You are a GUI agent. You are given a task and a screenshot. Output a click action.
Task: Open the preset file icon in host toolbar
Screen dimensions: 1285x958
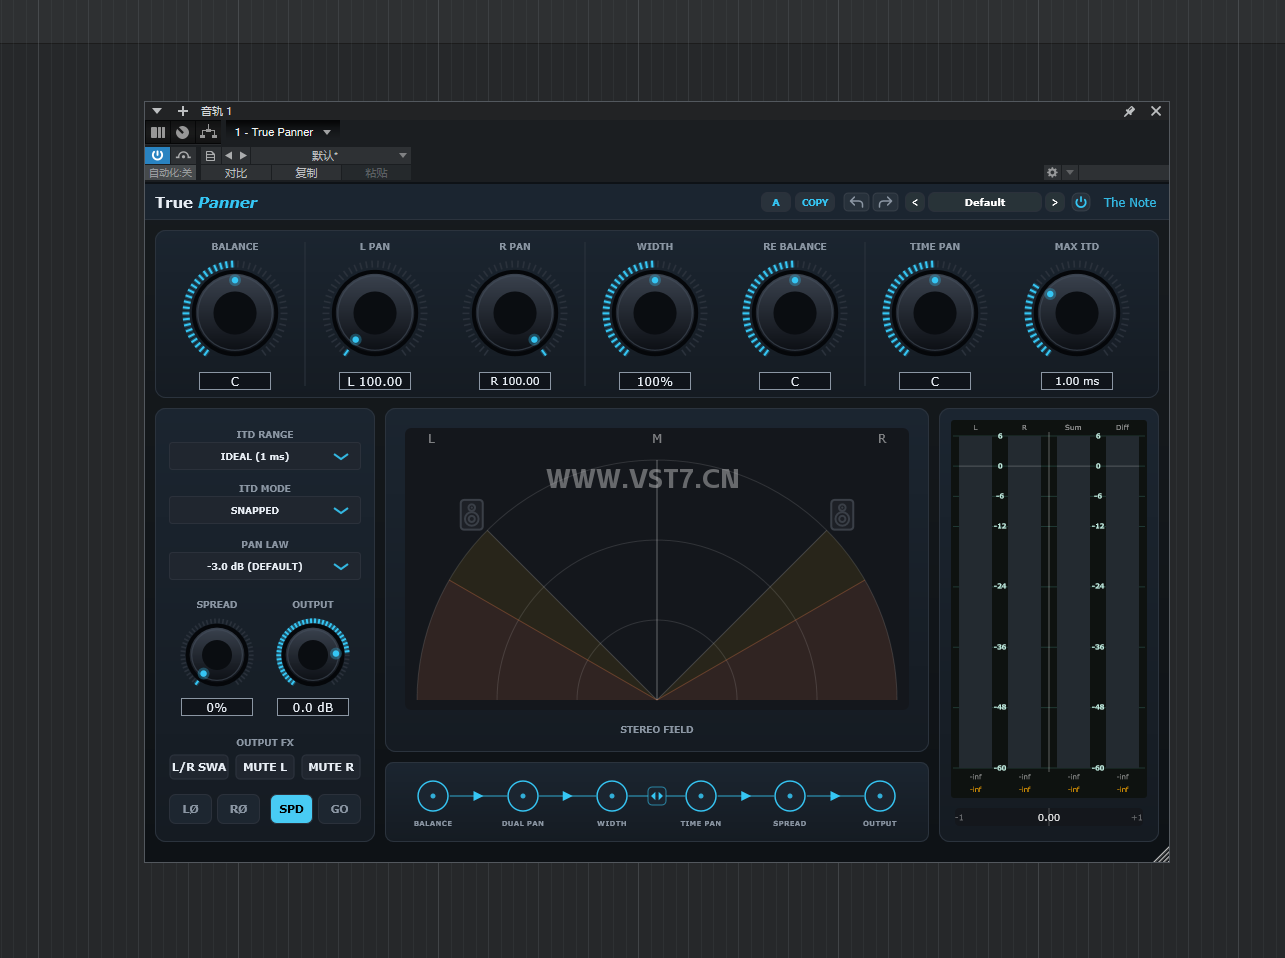[210, 155]
